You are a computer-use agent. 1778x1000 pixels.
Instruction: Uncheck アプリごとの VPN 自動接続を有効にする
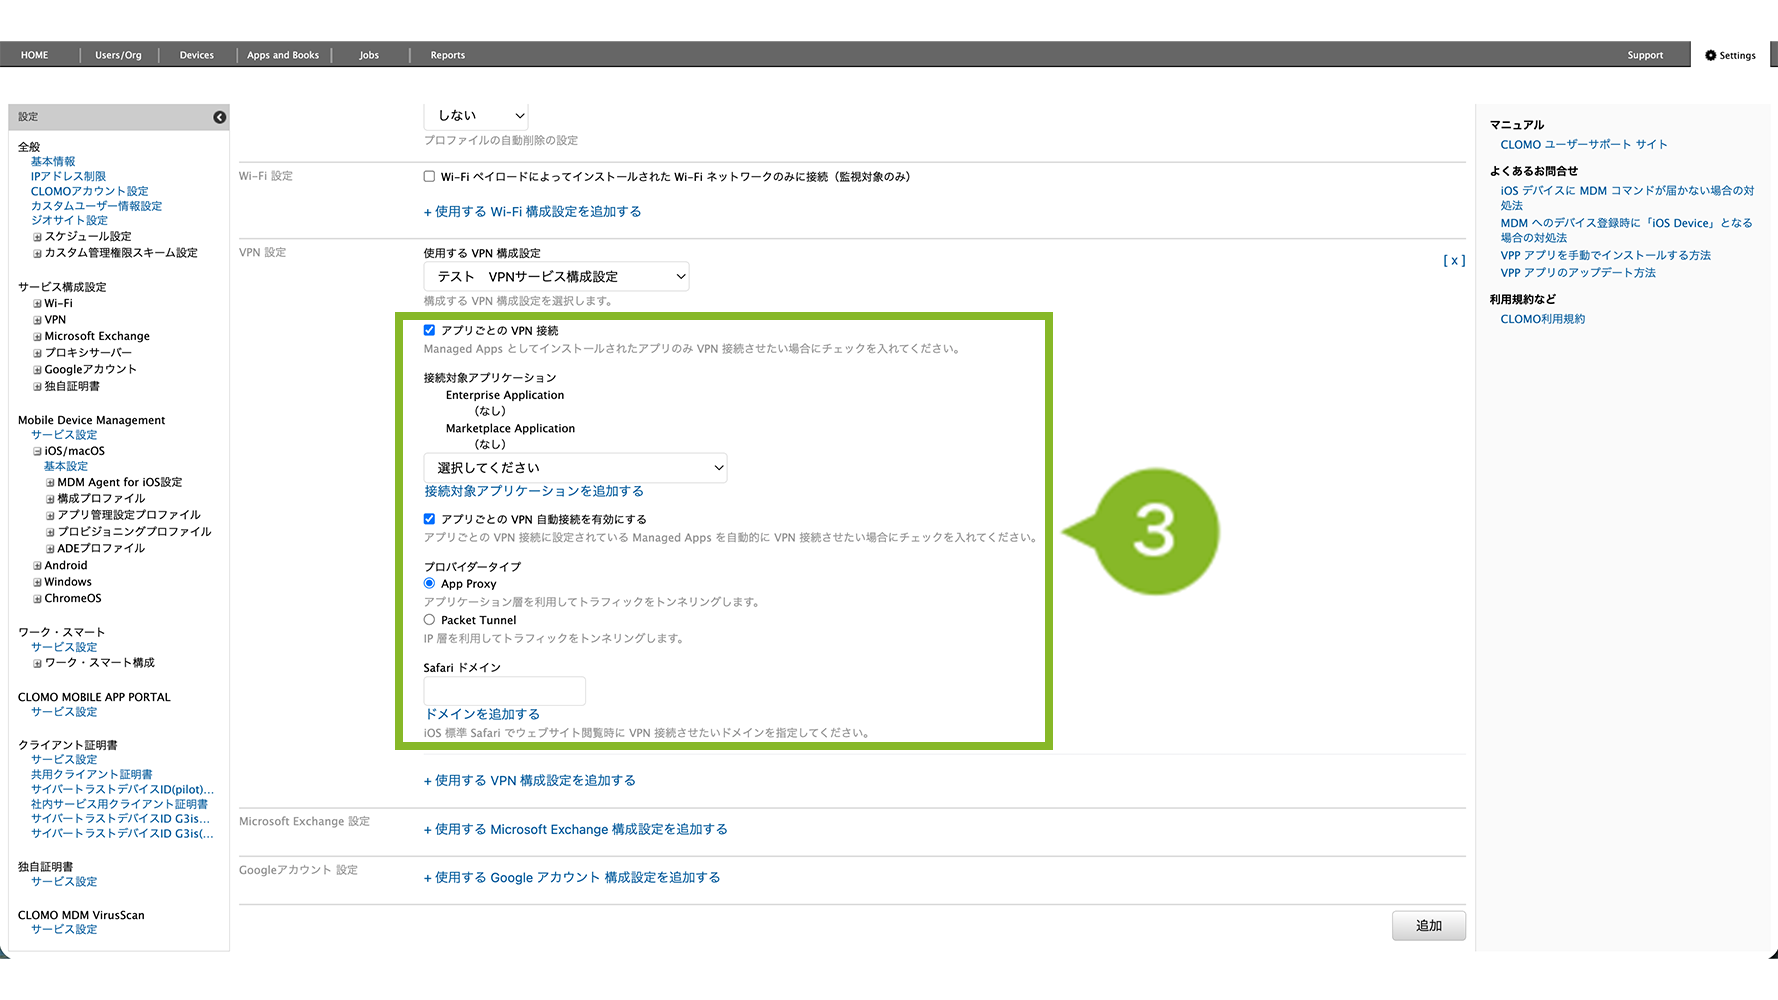pos(429,519)
